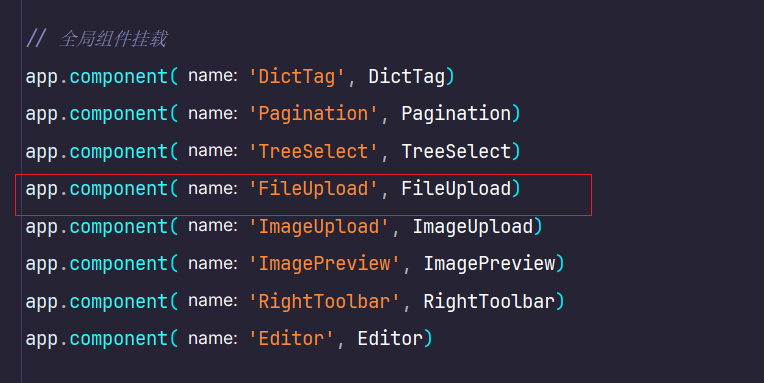Click the 'RightToolbar' string literal
Viewport: 764px width, 383px height.
[x=325, y=302]
